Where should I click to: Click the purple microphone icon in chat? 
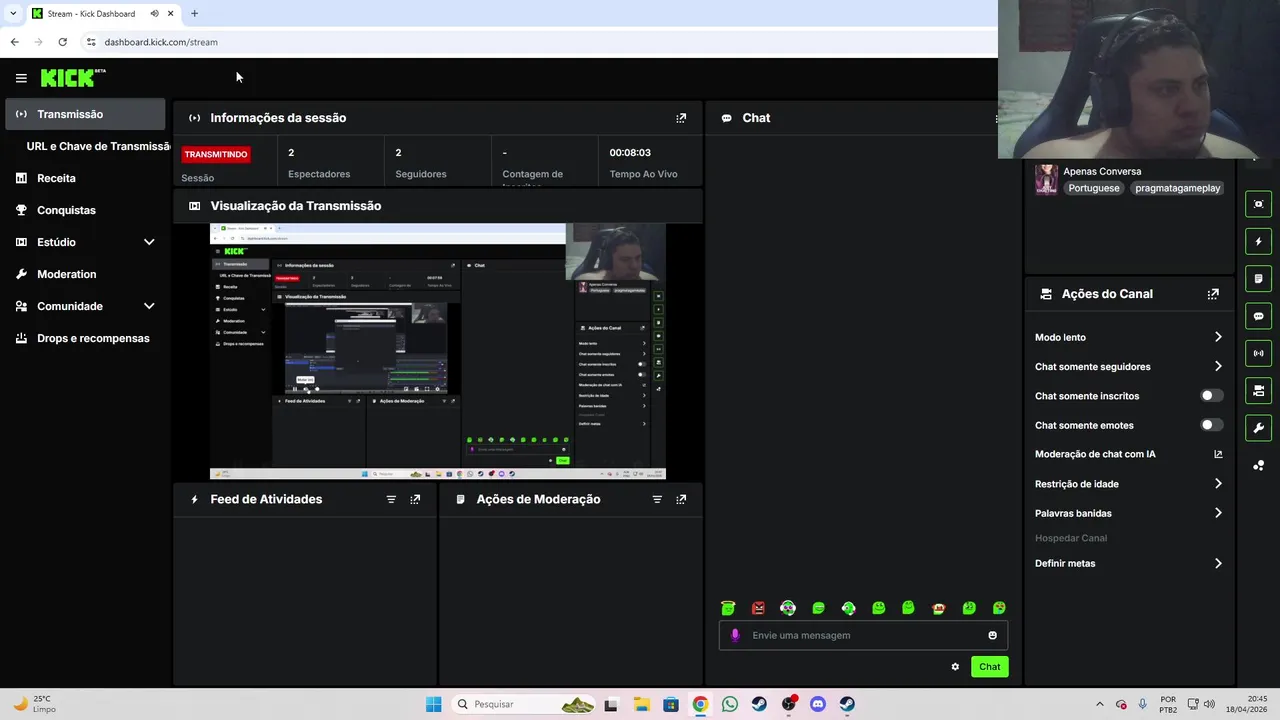coord(735,635)
